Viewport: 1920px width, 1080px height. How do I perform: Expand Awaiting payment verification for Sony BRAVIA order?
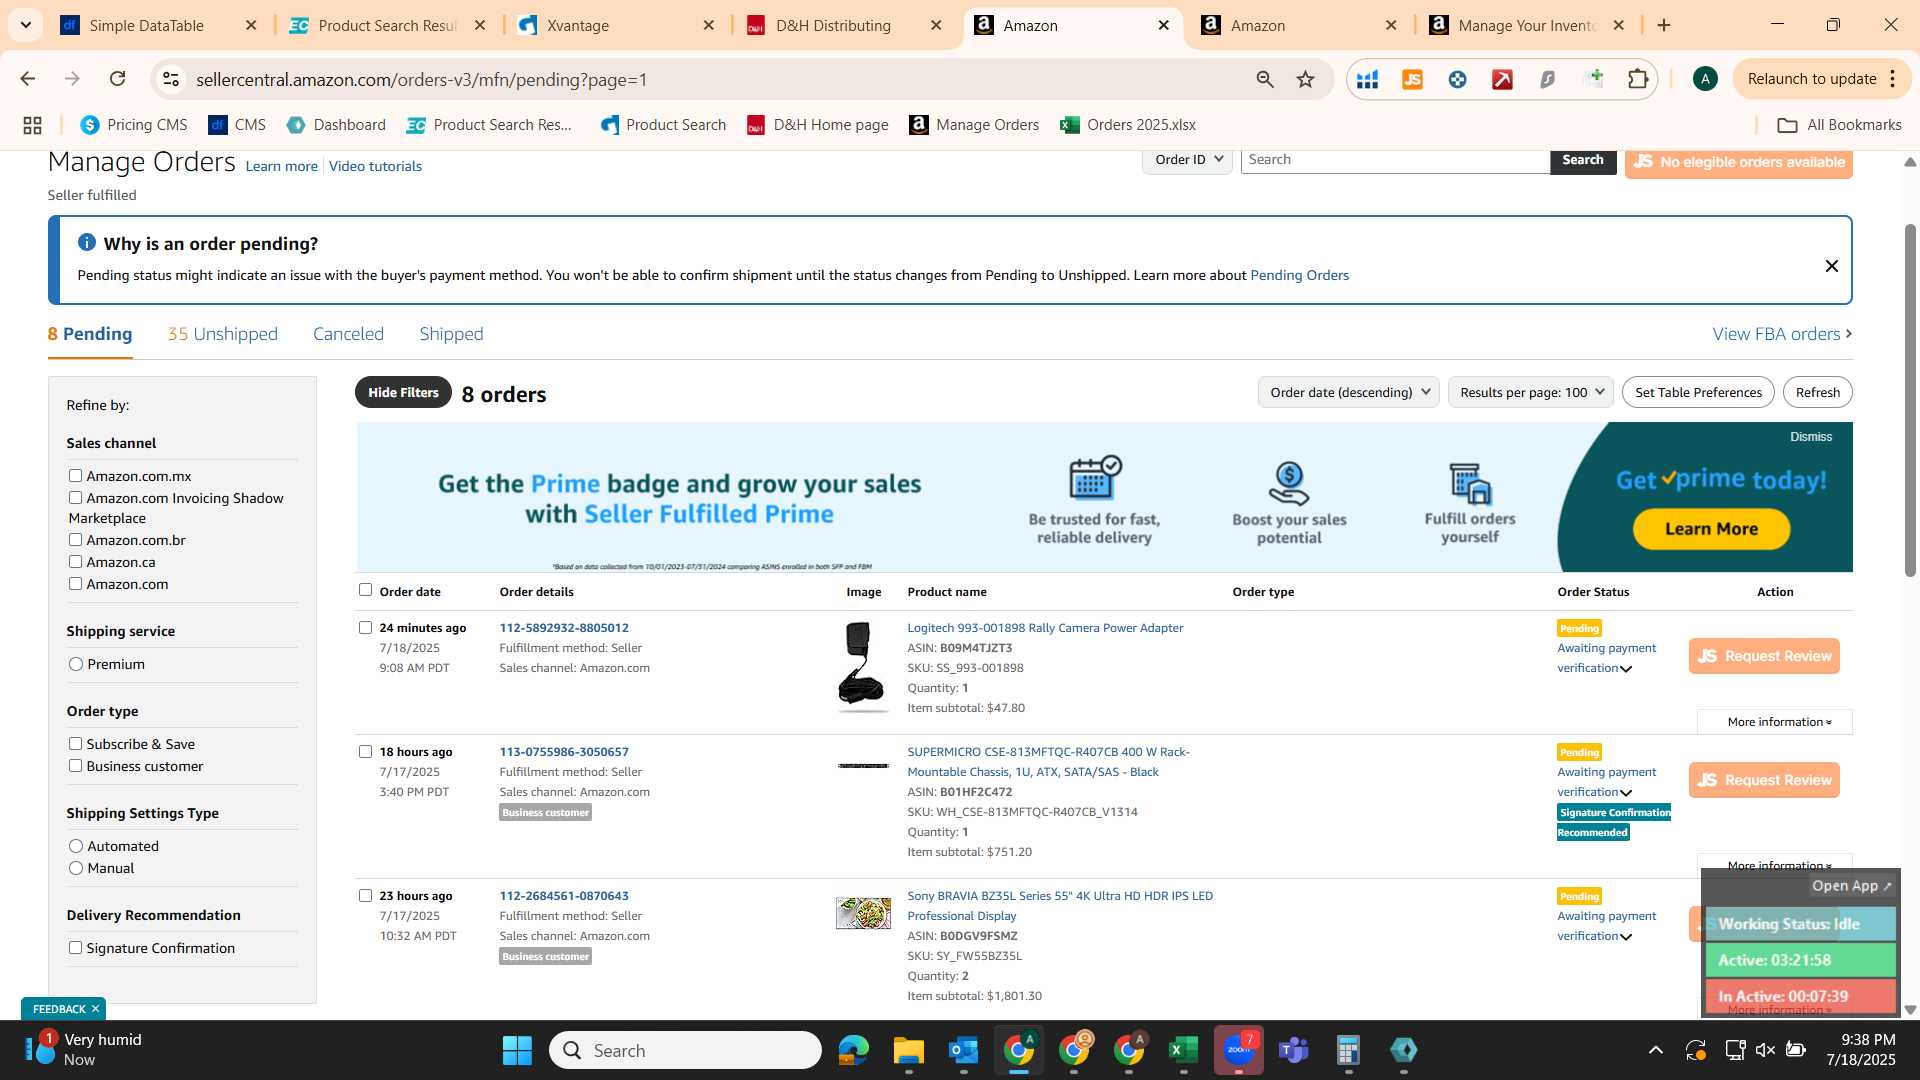click(x=1626, y=937)
